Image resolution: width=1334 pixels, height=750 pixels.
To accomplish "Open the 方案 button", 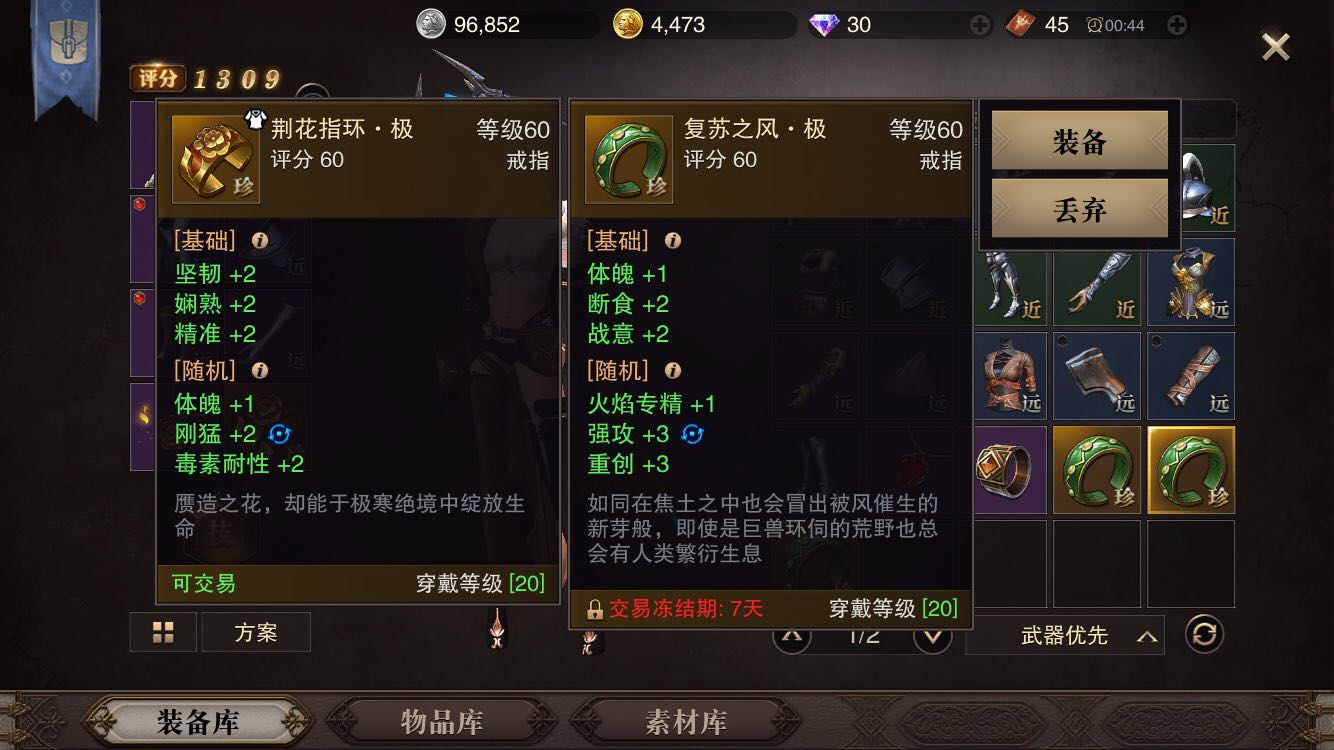I will [x=256, y=632].
